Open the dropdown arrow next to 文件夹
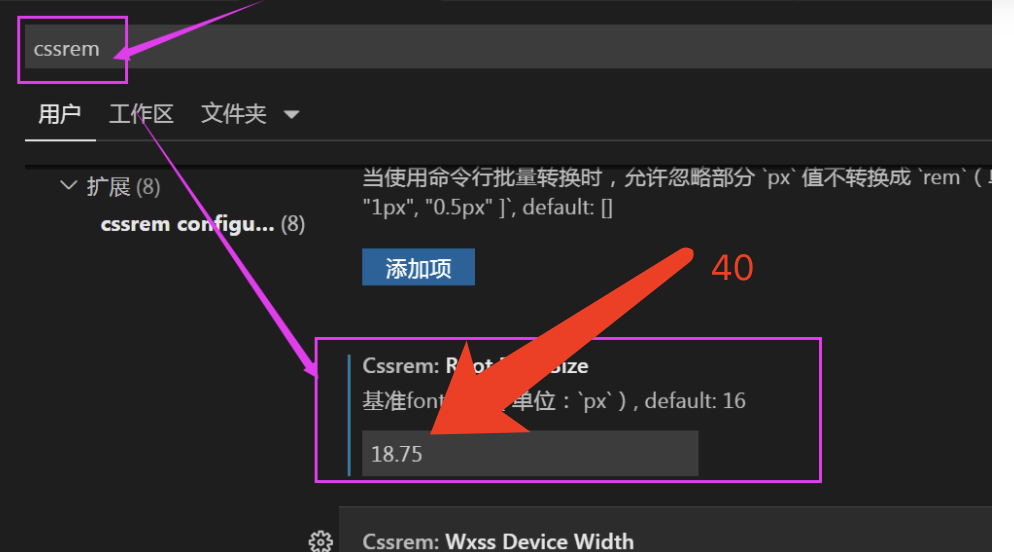 point(292,114)
